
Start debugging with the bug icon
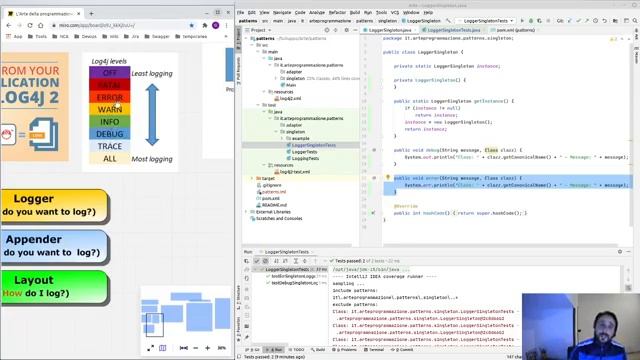[x=531, y=20]
